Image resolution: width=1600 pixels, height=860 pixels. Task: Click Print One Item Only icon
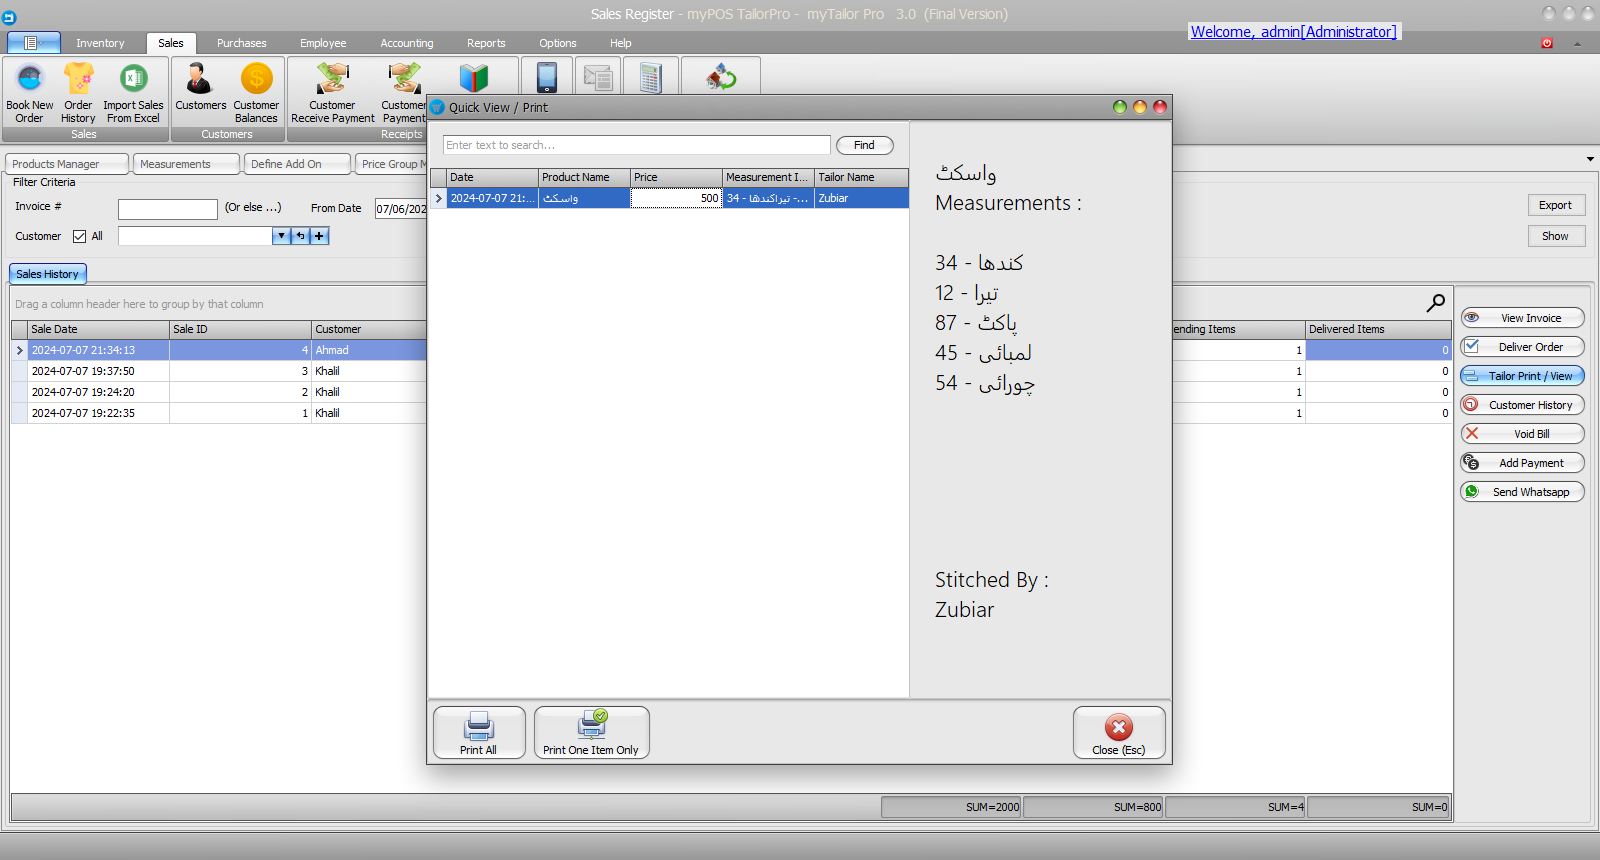591,726
